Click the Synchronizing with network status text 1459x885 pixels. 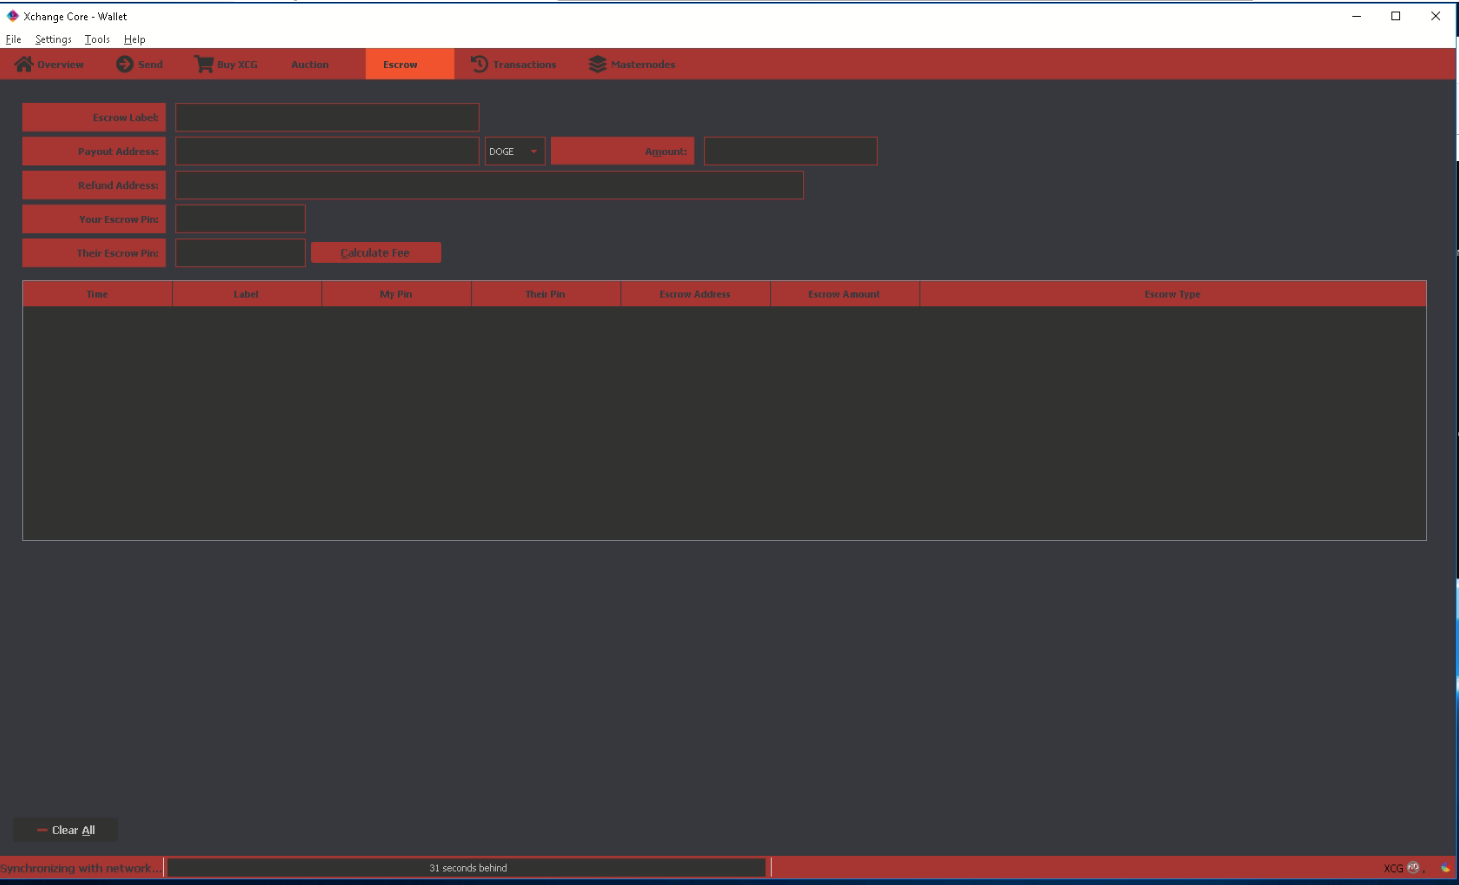[80, 868]
